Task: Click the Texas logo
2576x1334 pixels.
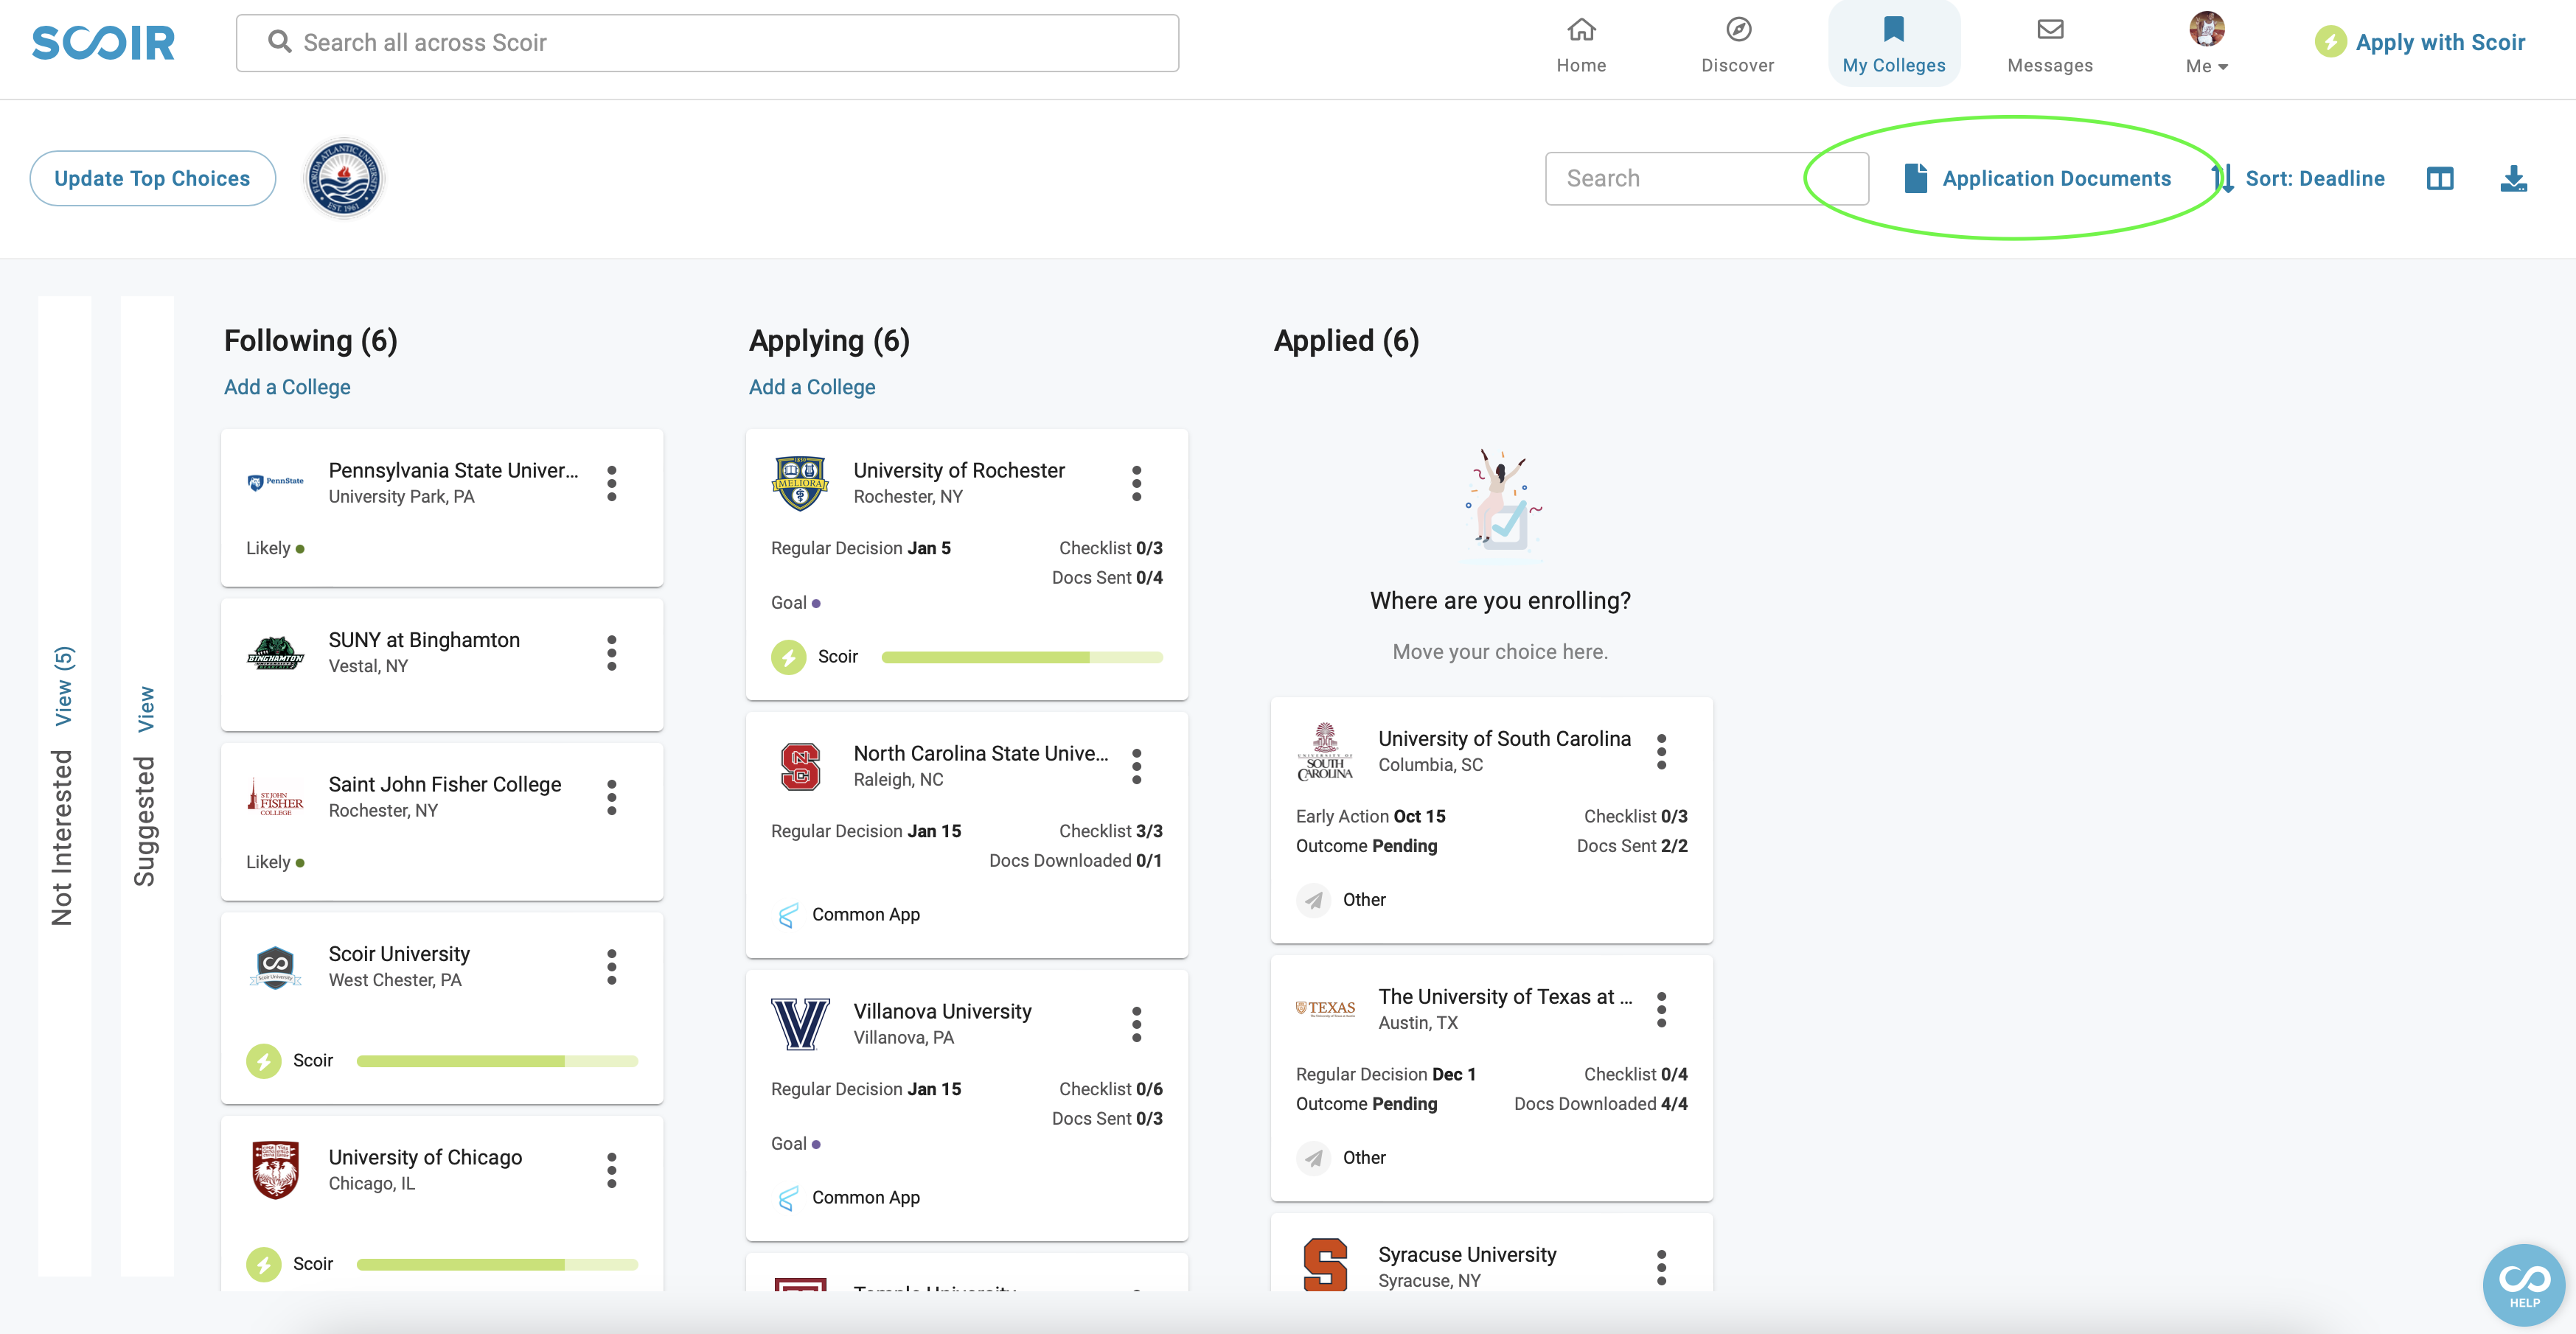Action: [1325, 1009]
